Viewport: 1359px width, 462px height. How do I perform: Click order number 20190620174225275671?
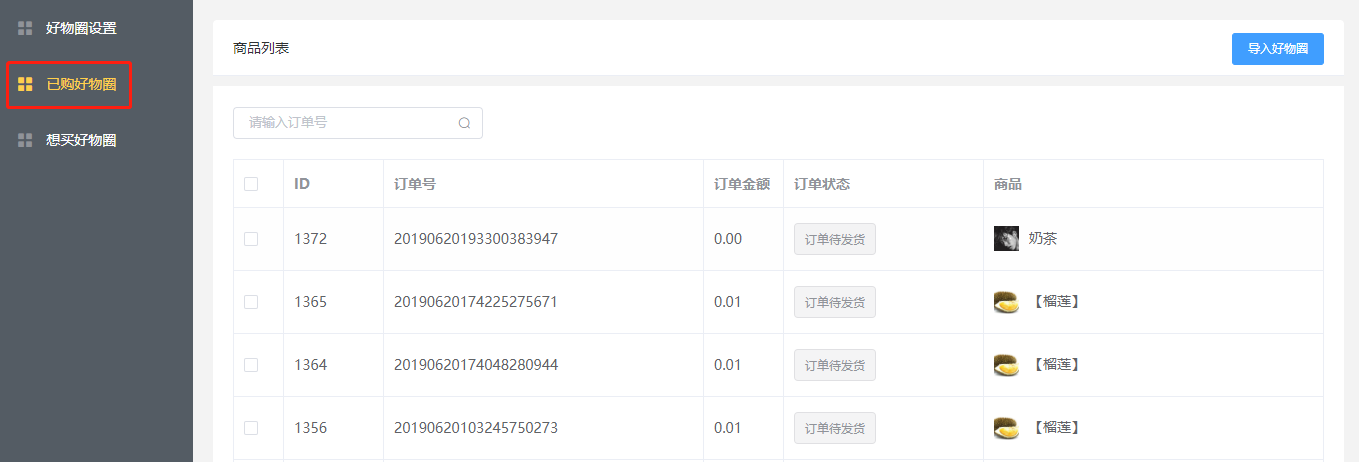[476, 302]
